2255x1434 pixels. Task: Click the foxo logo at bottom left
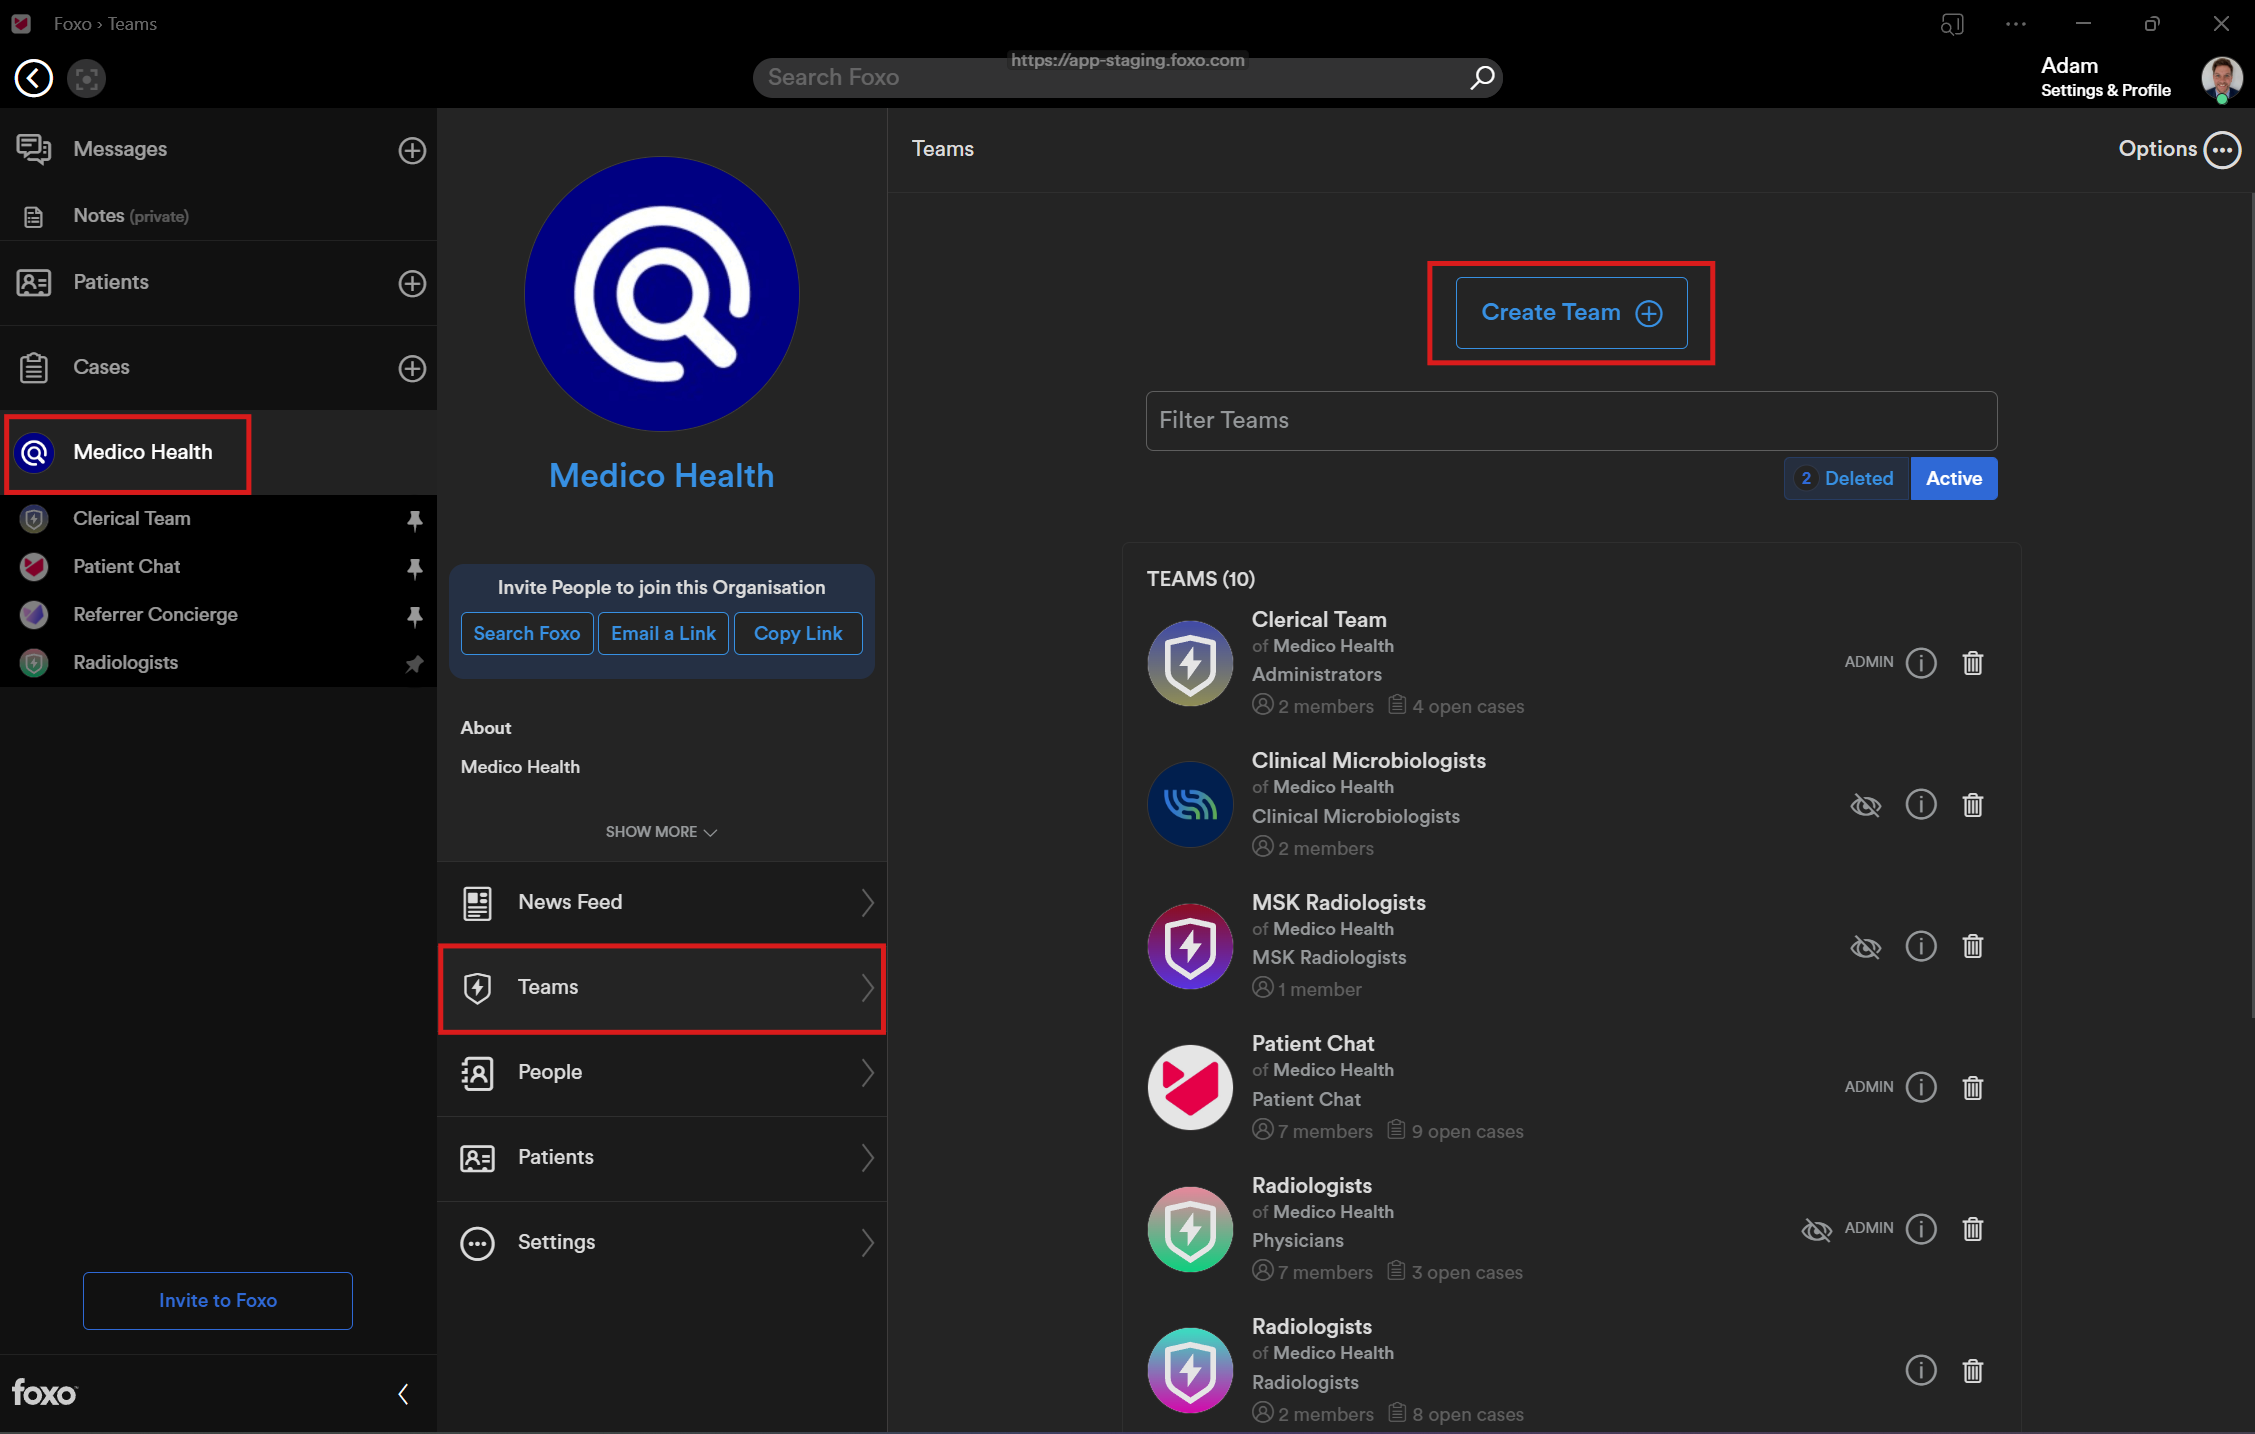coord(44,1393)
